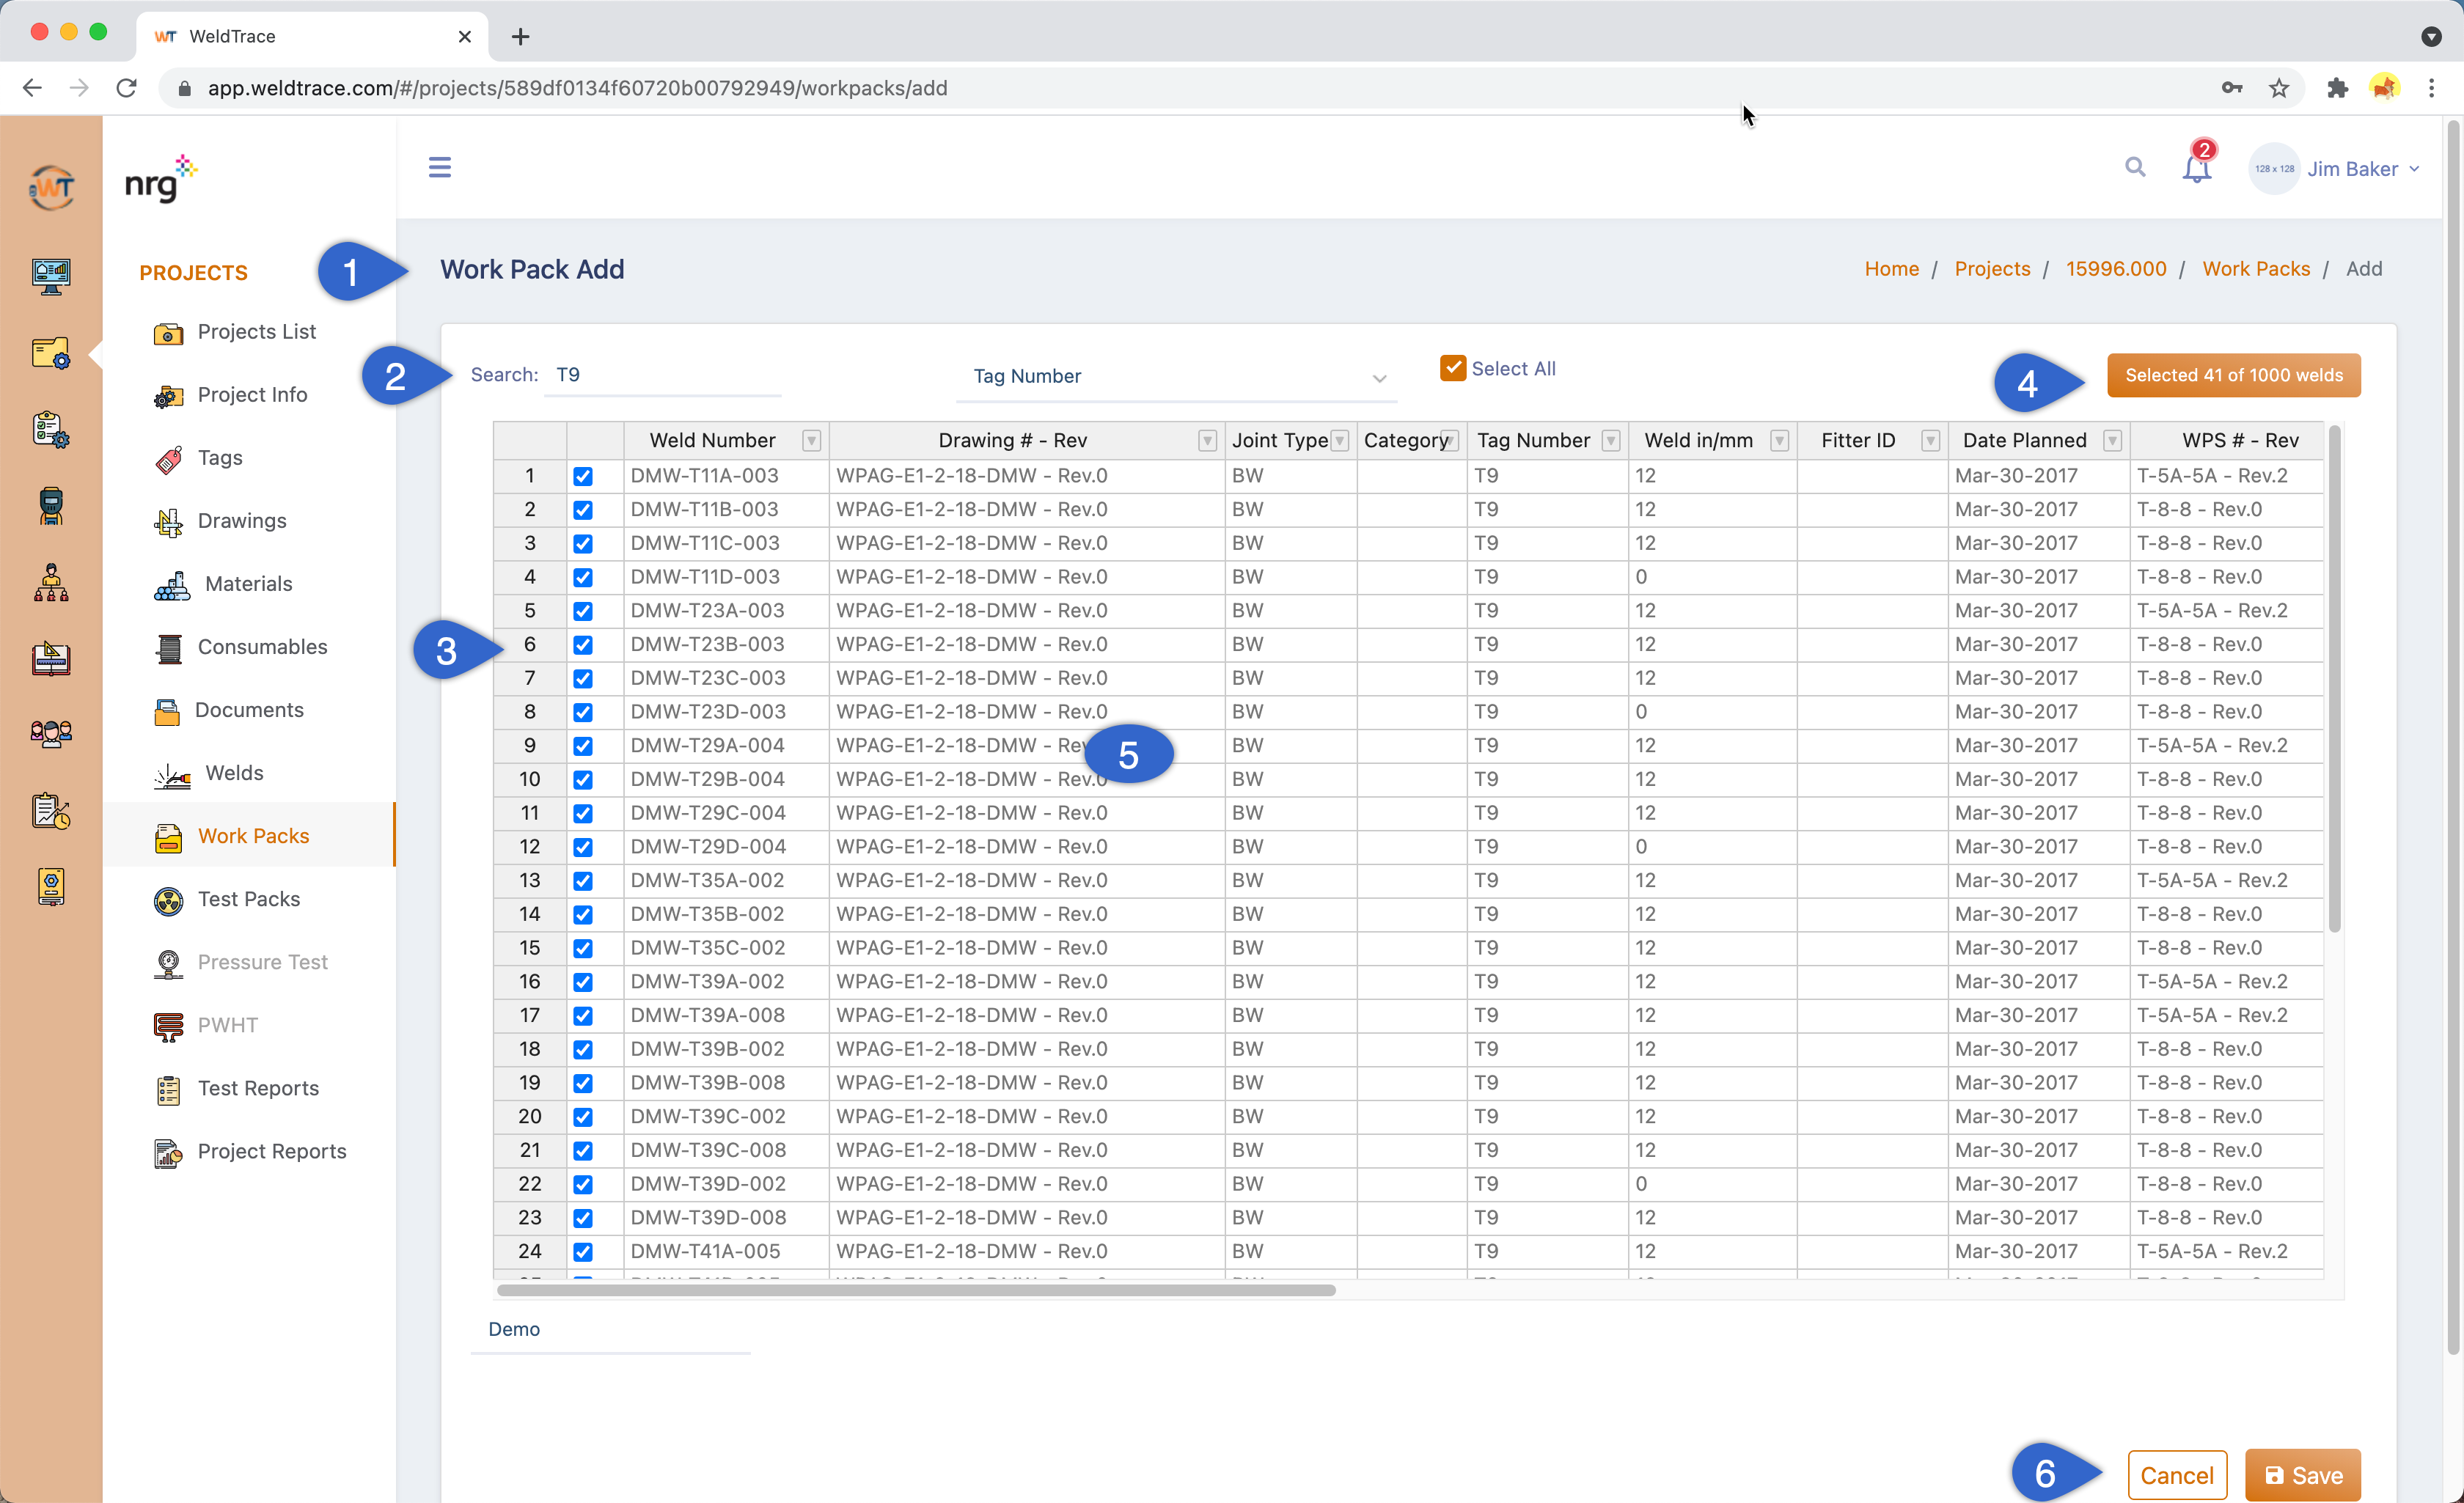Bookmark this page with the star icon
Screen dimensions: 2464x1503
[x=2279, y=88]
